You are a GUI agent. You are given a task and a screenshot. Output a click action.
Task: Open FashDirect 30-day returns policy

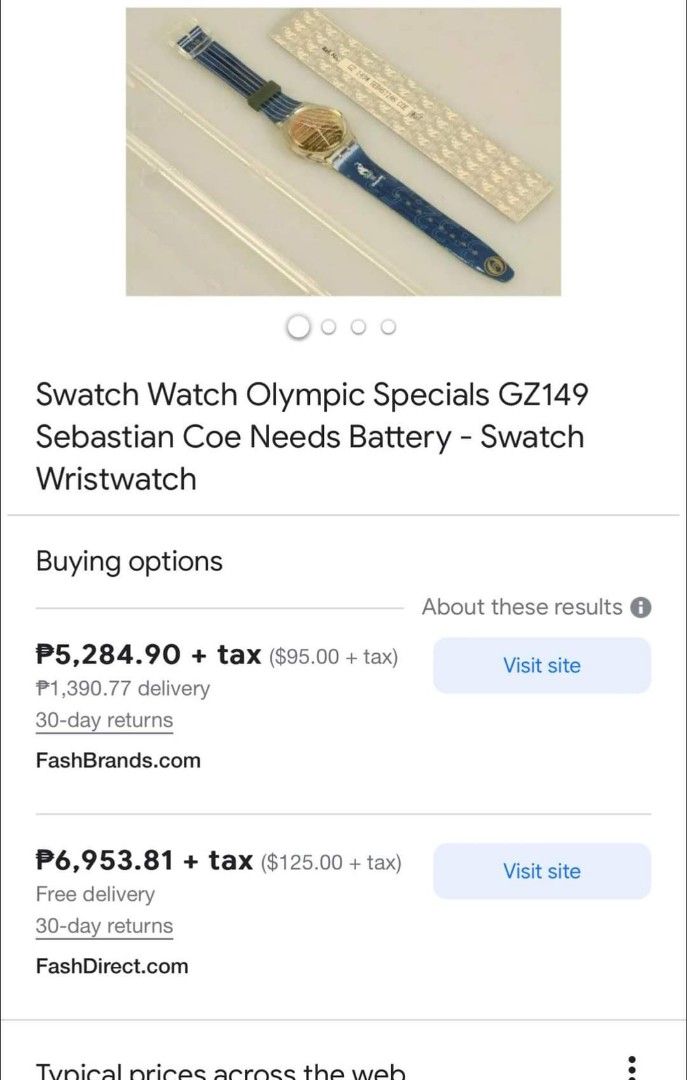click(x=103, y=926)
